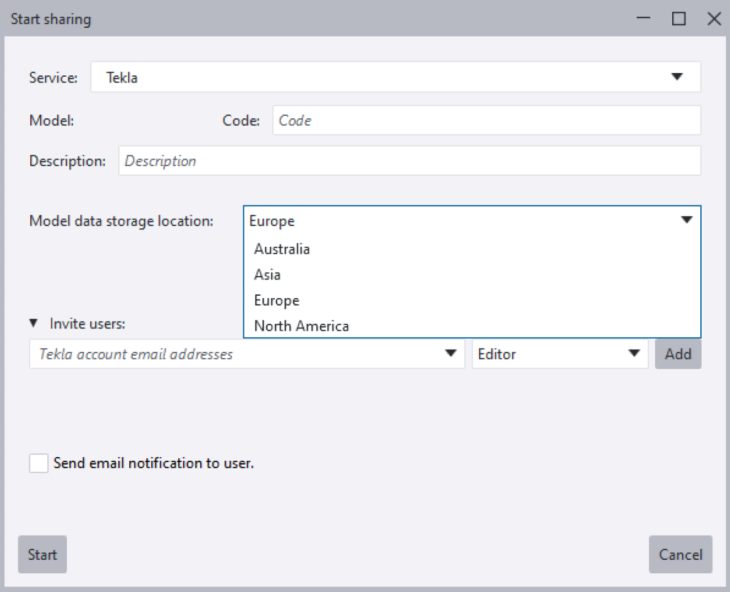The image size is (730, 592).
Task: Collapse the Invite users section triangle
Action: (34, 323)
